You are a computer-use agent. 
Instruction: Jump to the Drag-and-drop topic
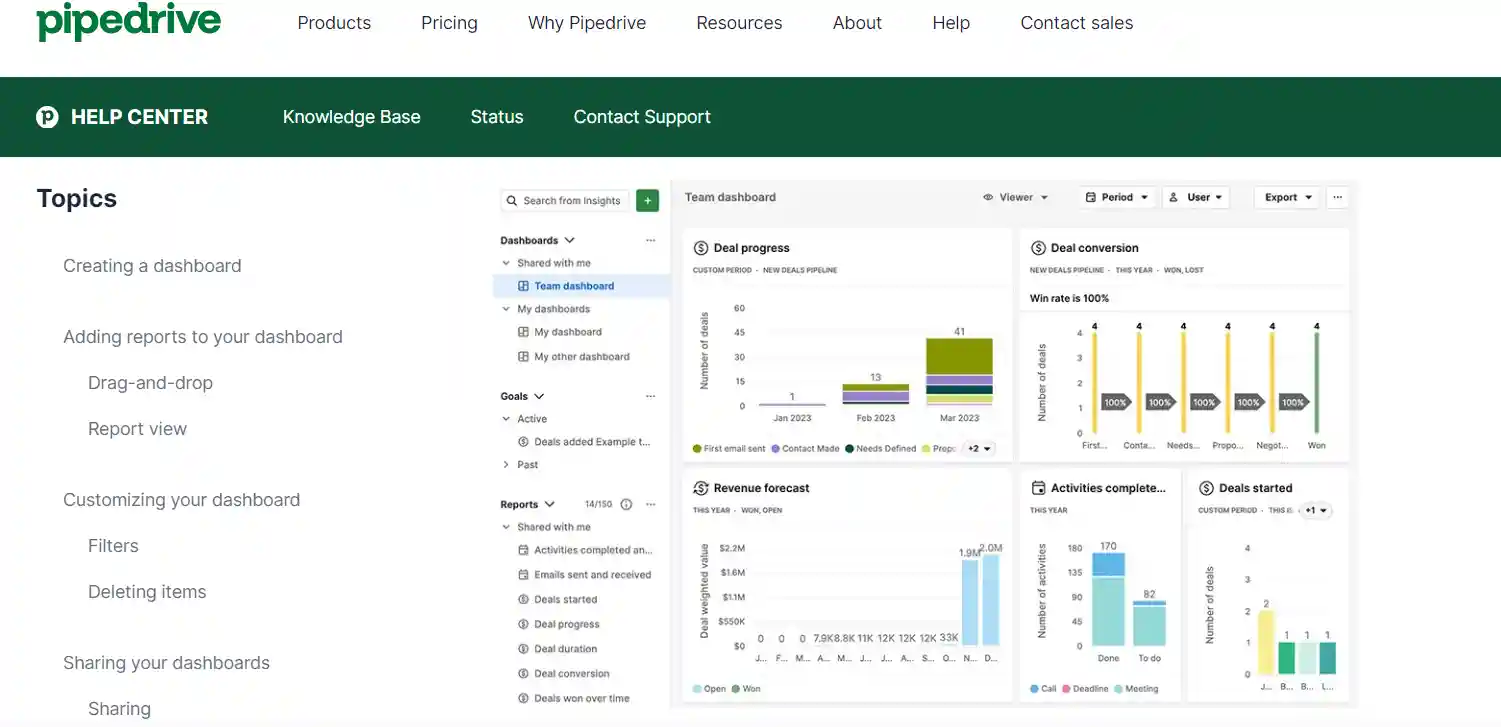[x=150, y=383]
